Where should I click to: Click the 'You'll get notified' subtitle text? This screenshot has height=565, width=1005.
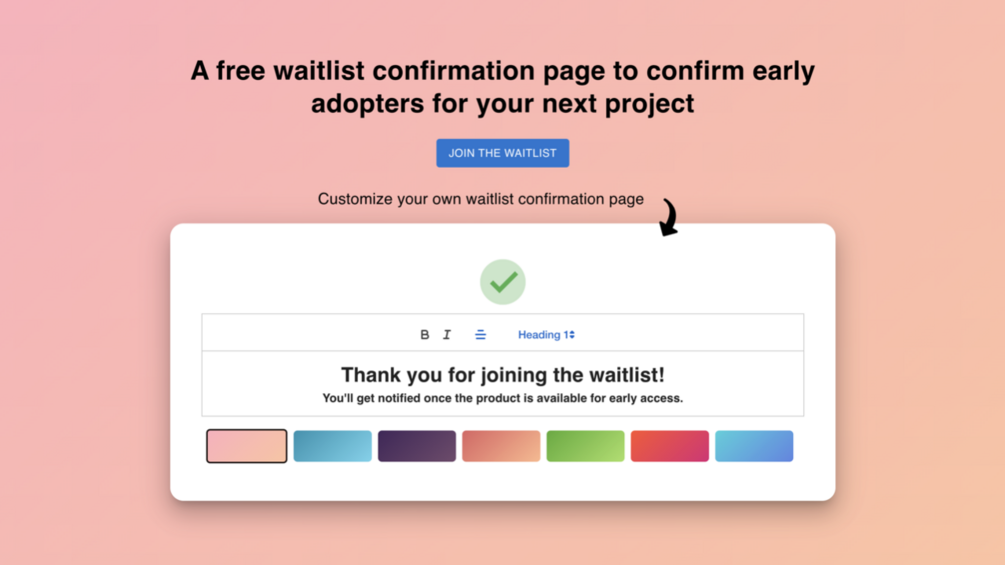click(x=502, y=398)
